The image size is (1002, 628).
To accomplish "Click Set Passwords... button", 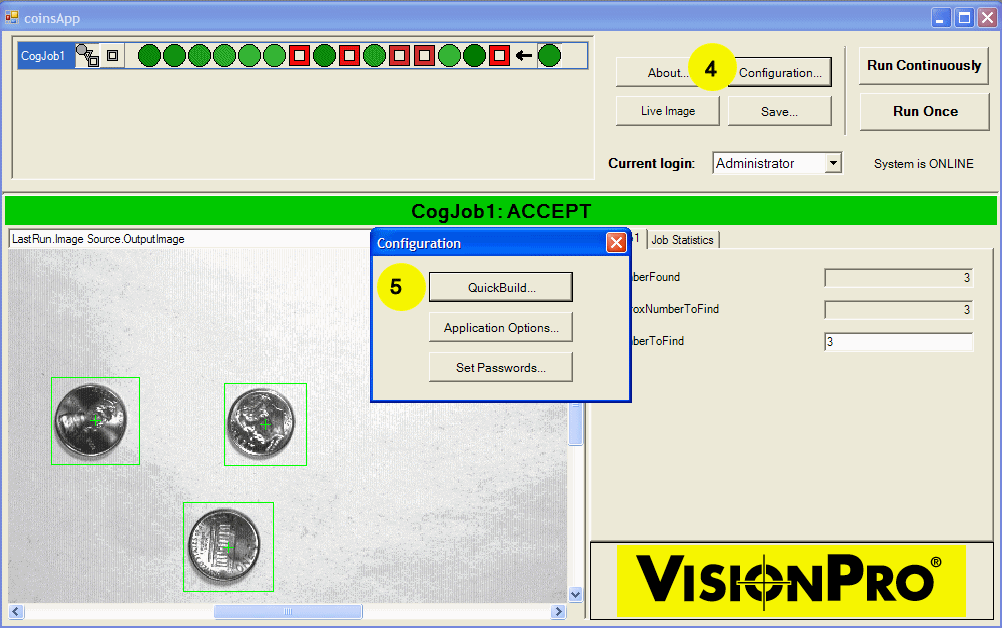I will coord(500,367).
